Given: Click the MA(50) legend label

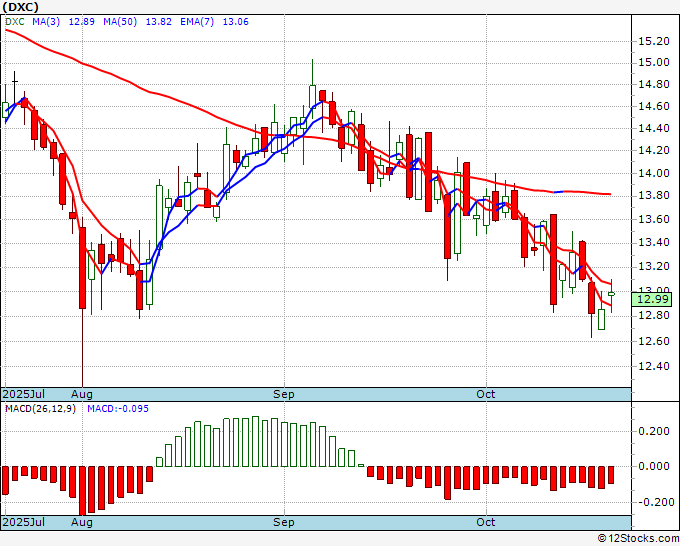Looking at the screenshot, I should [x=120, y=22].
